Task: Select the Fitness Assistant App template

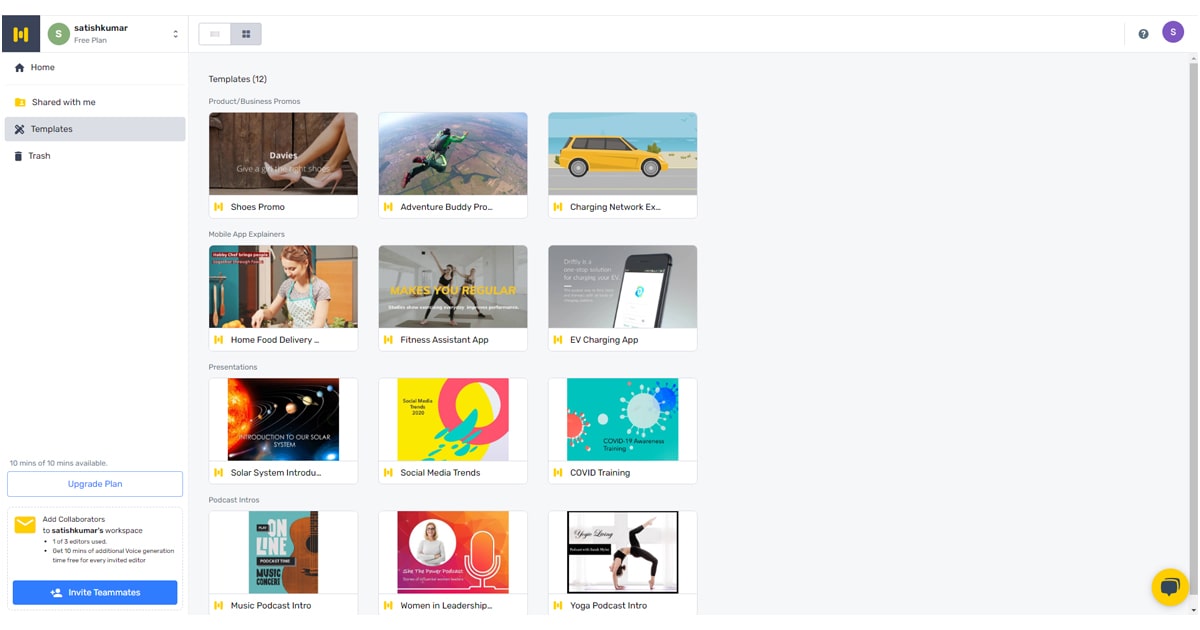Action: pos(452,286)
